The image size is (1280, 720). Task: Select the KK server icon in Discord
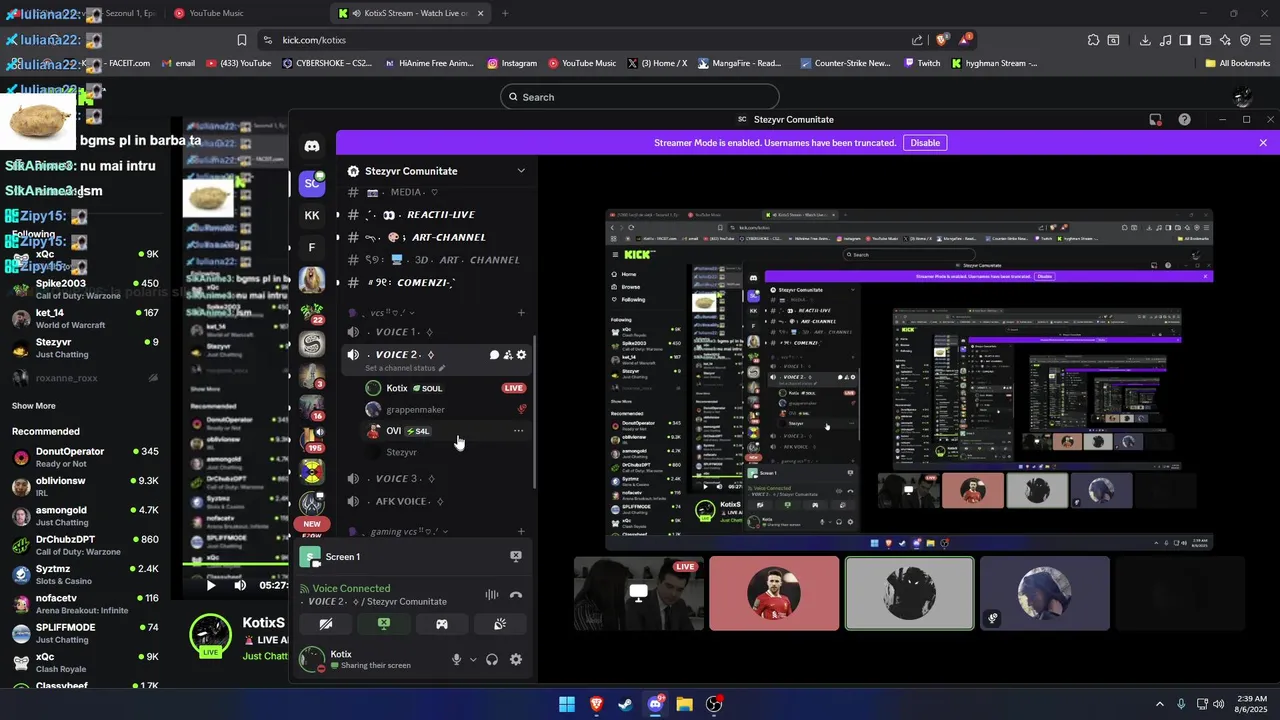[x=312, y=215]
